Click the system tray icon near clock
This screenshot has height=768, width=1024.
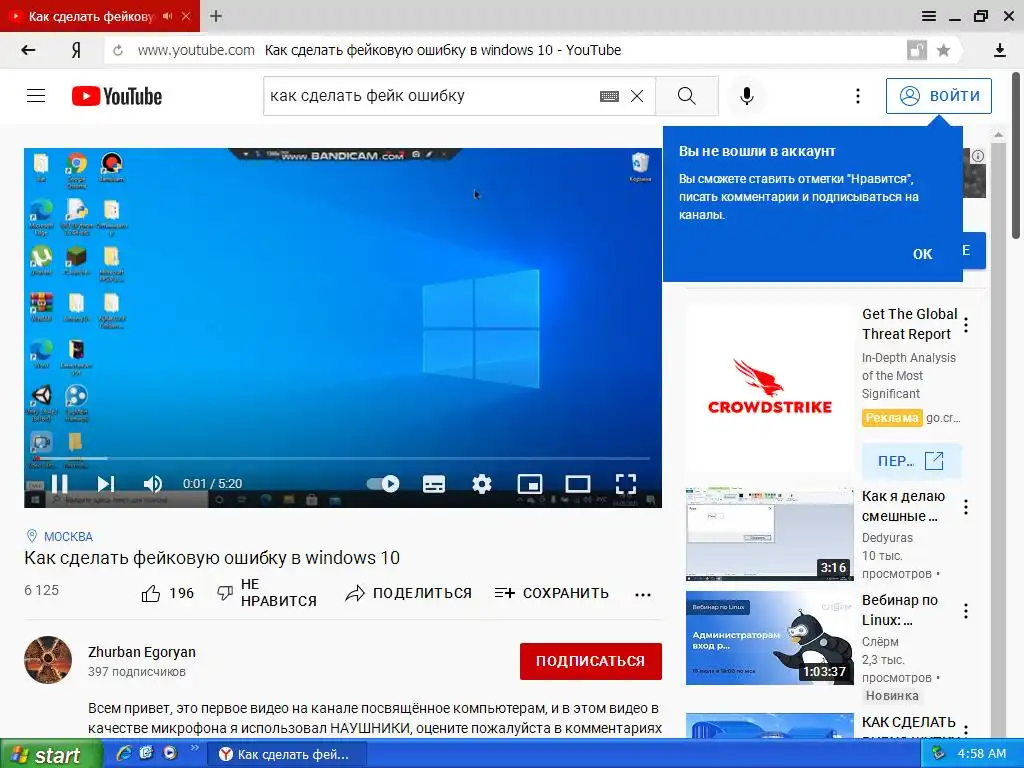938,754
